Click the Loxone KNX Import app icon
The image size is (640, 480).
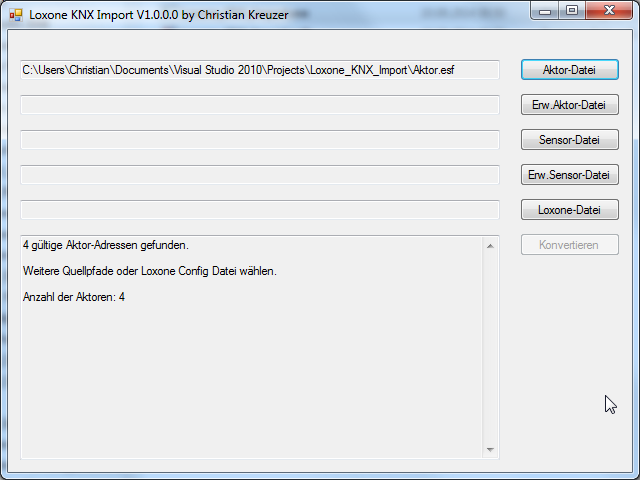click(16, 16)
